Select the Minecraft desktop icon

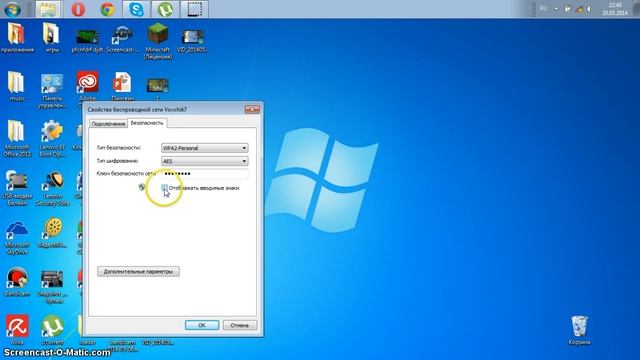pos(158,40)
